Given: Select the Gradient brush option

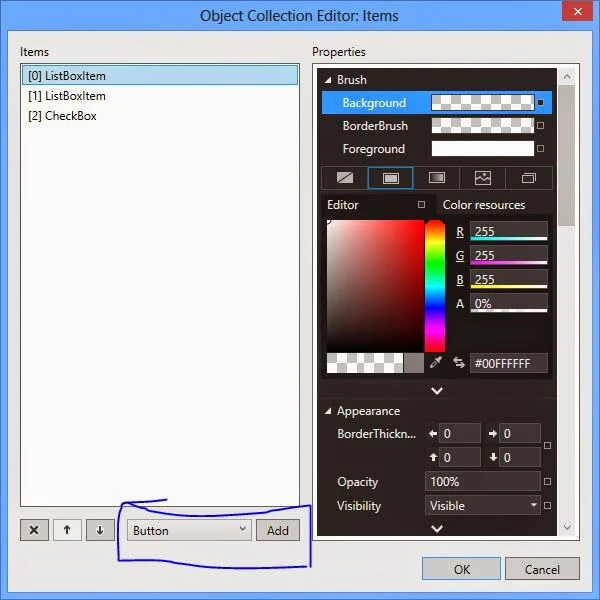Looking at the screenshot, I should pyautogui.click(x=437, y=178).
